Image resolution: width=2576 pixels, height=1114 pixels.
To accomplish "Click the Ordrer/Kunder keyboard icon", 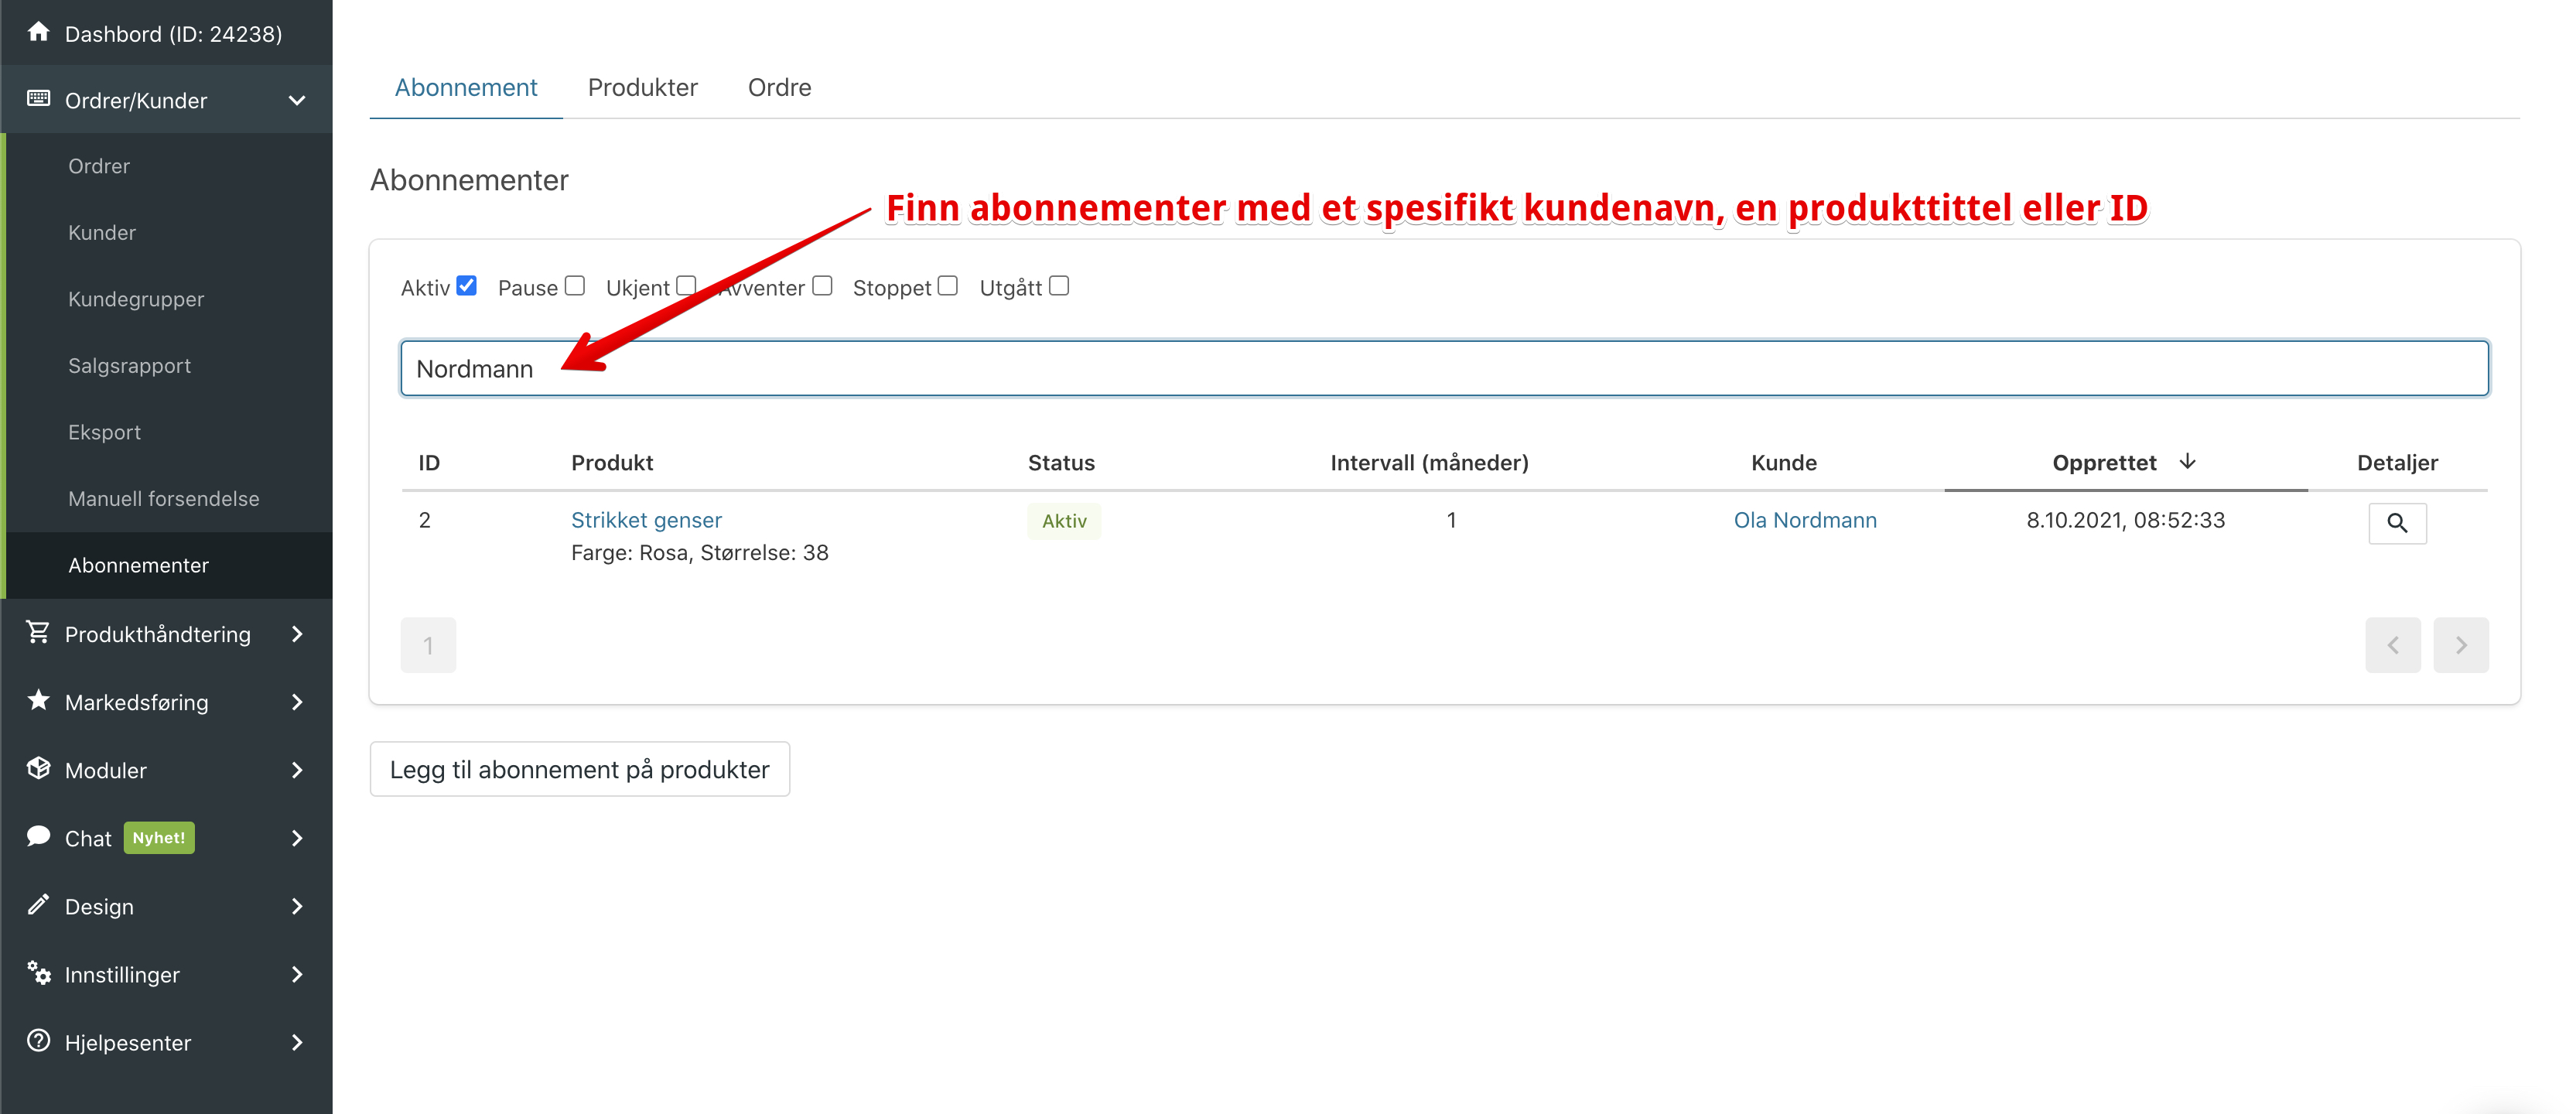I will (x=38, y=99).
